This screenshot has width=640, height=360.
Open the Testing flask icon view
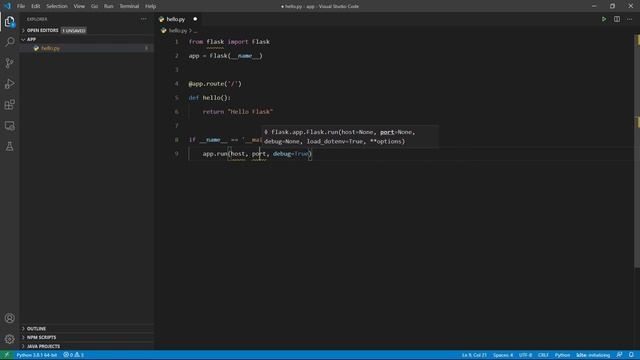pyautogui.click(x=9, y=146)
